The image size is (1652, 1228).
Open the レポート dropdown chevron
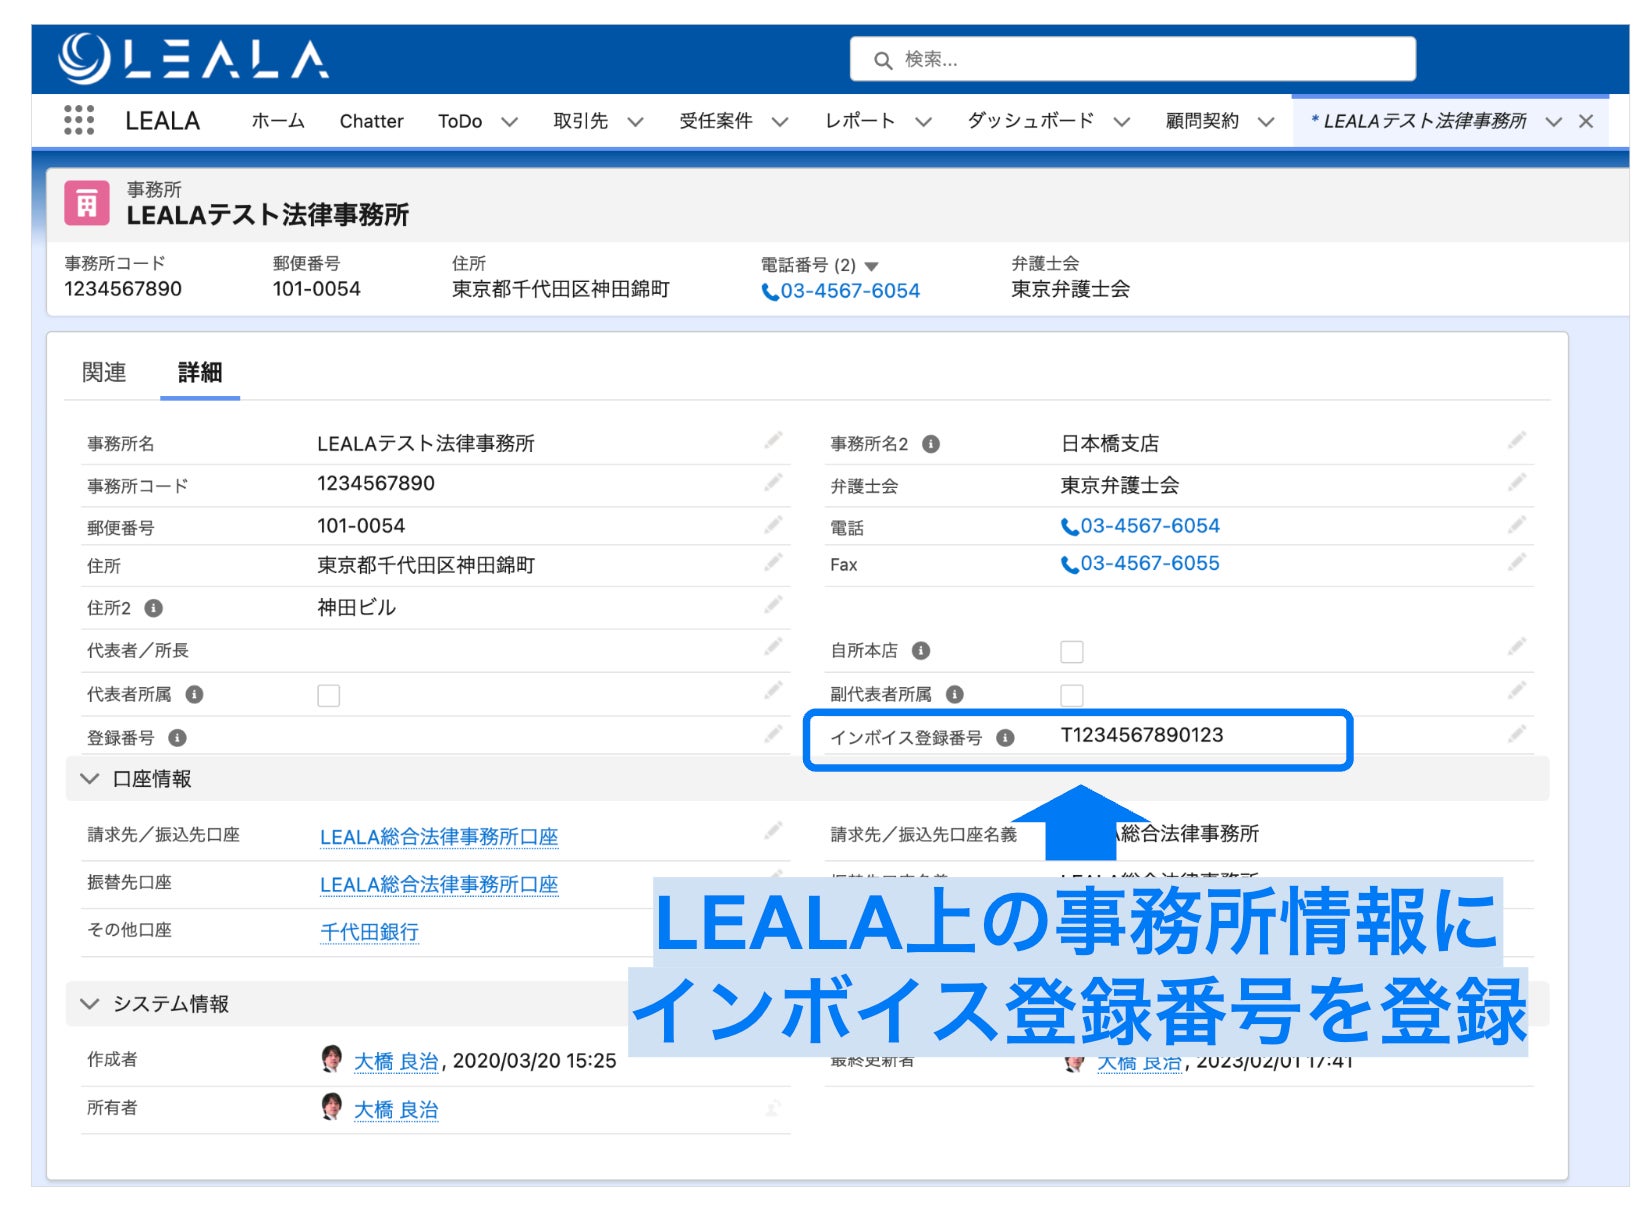tap(923, 122)
